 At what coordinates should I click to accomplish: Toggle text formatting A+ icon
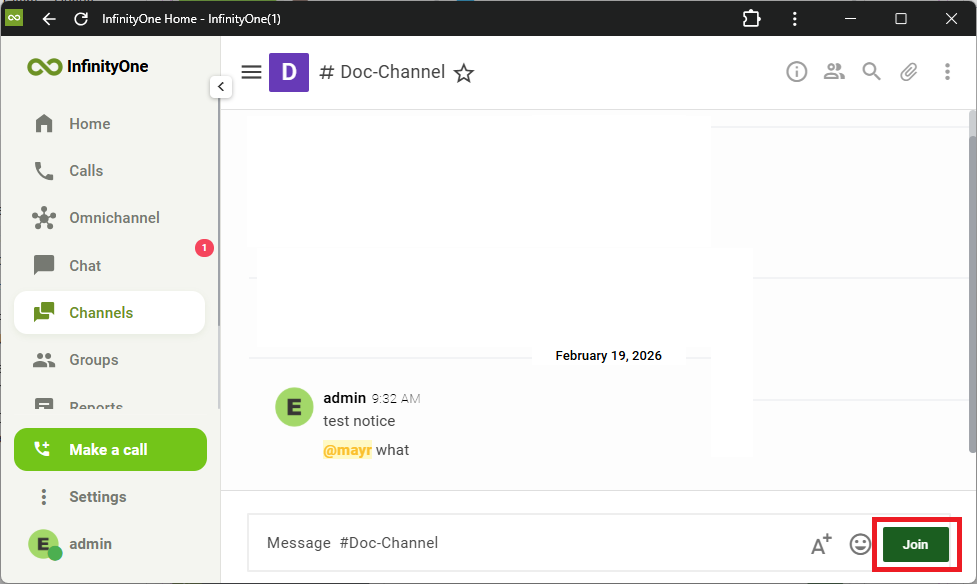[x=821, y=544]
